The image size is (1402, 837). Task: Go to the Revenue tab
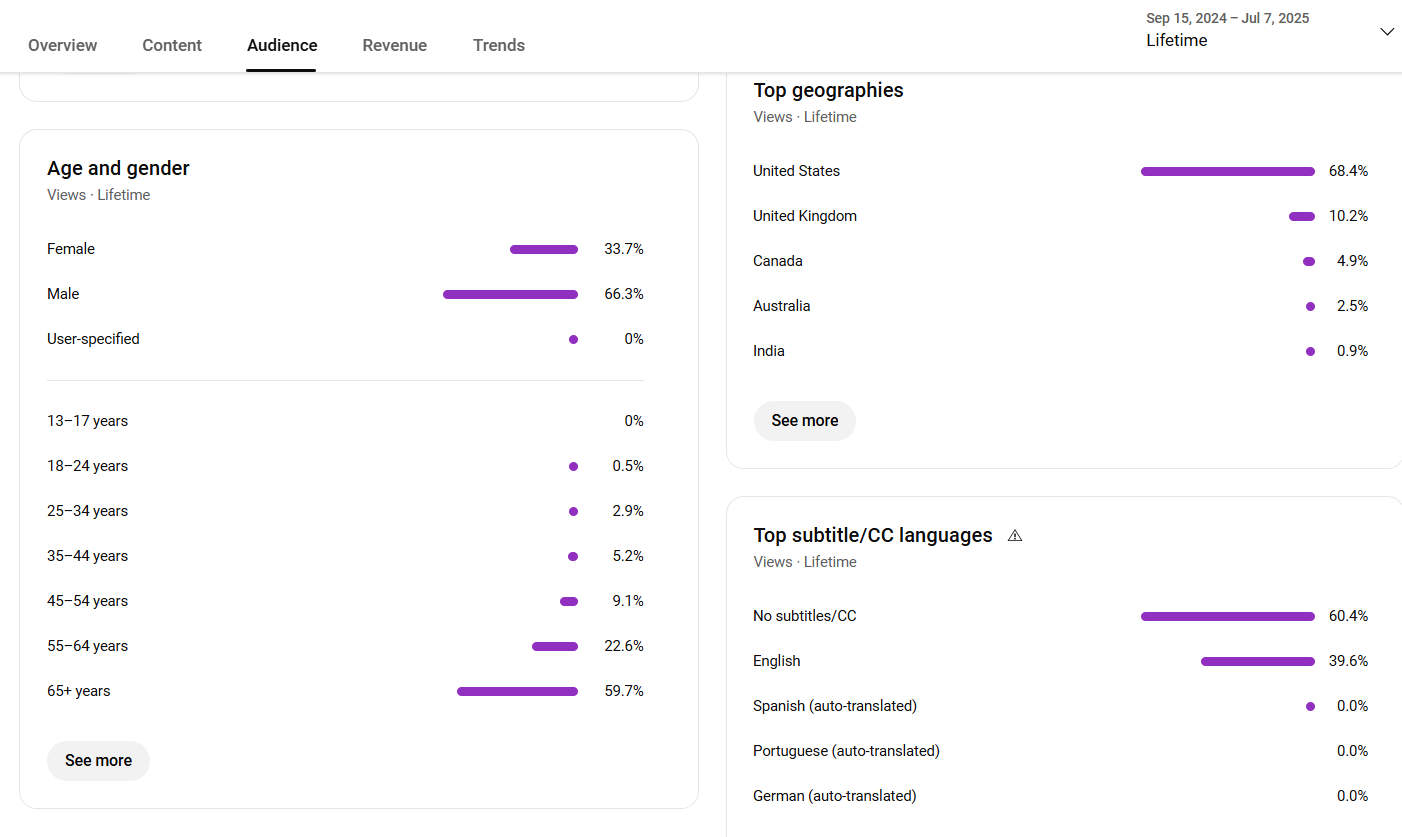(x=394, y=45)
